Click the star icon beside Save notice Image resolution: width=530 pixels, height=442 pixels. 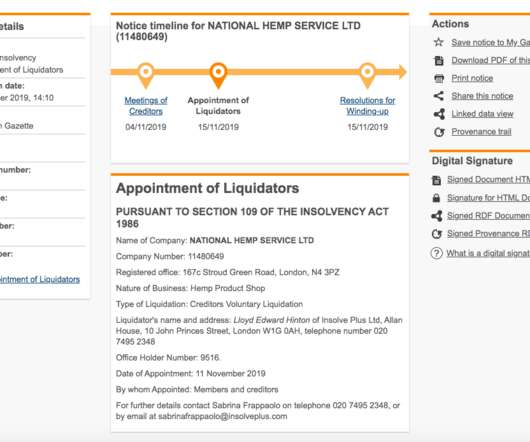(439, 42)
